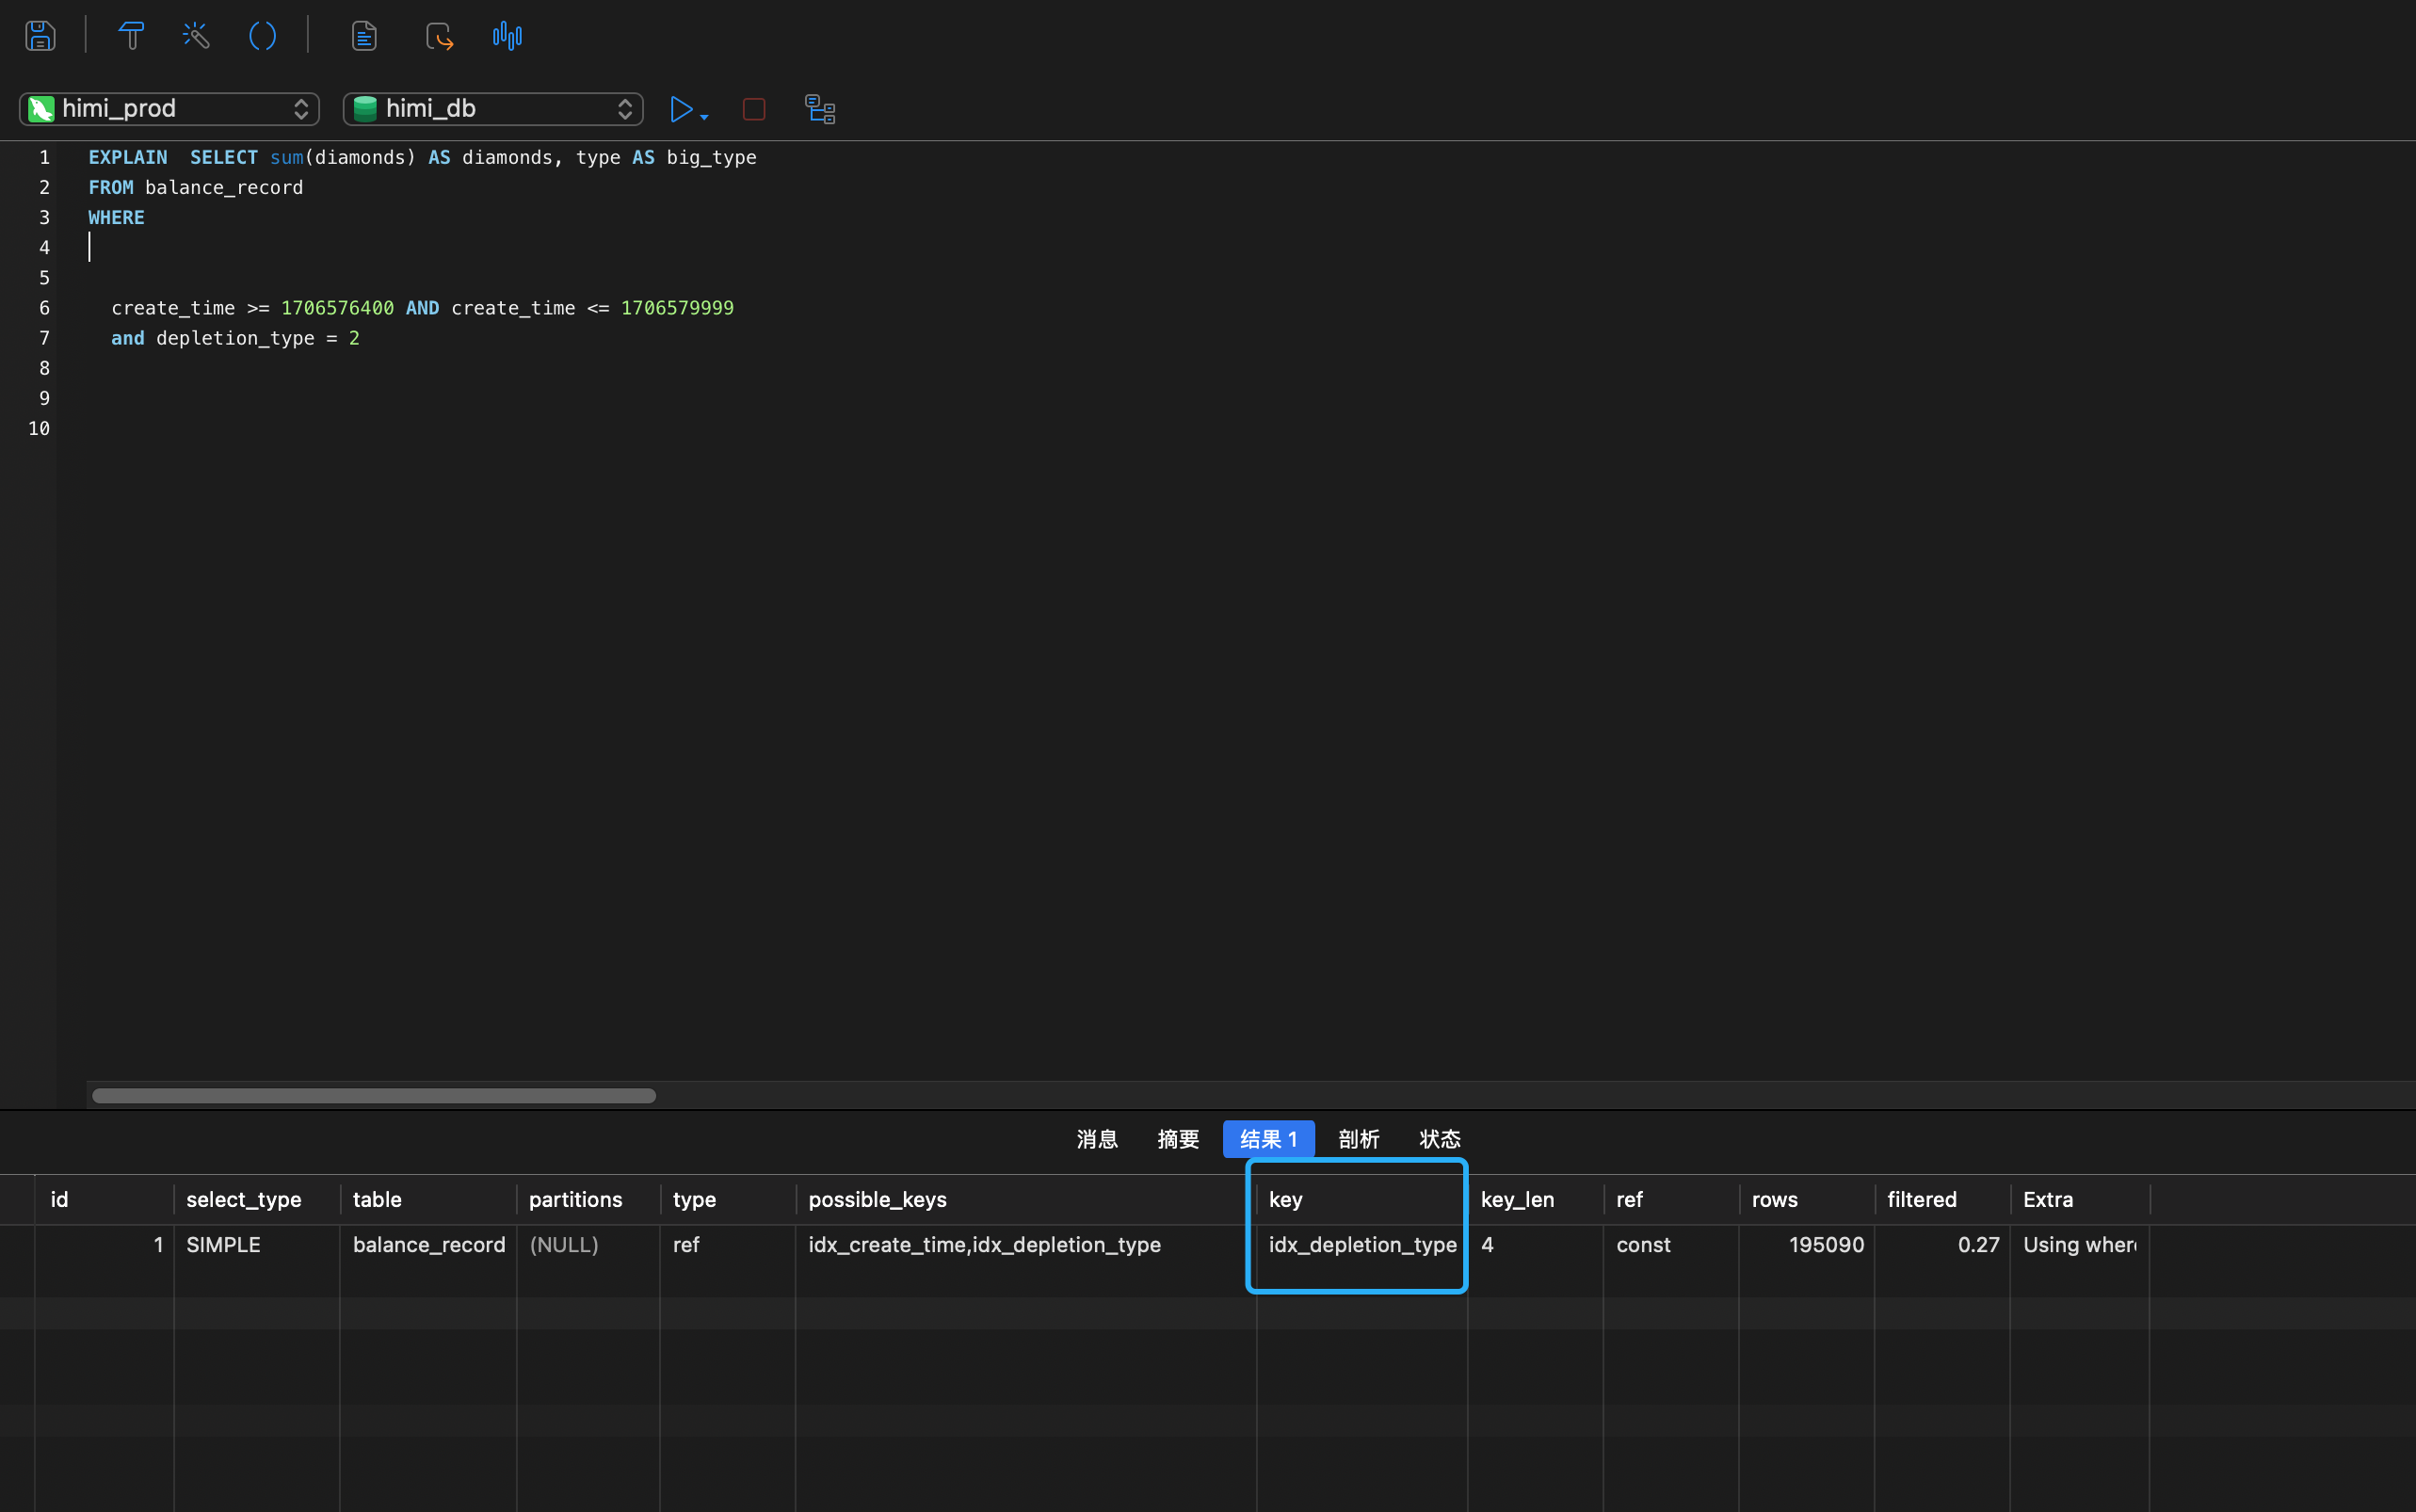Click the Explain plan tree icon
This screenshot has width=2416, height=1512.
point(820,109)
